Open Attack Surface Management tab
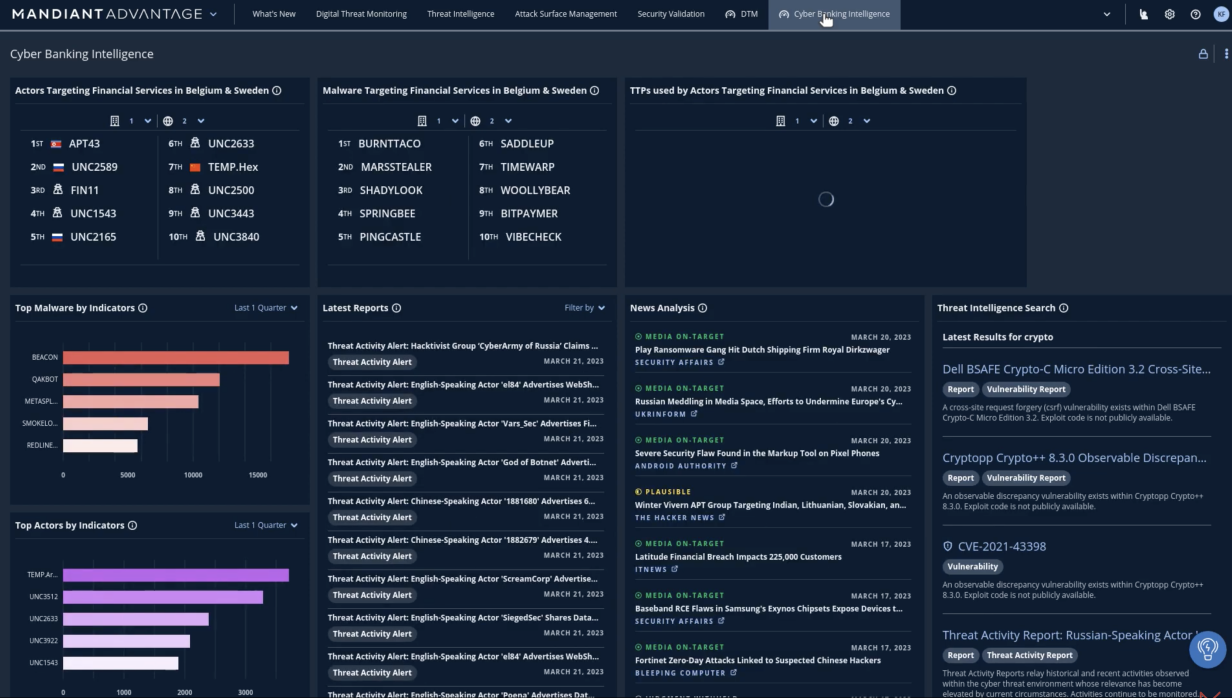Viewport: 1232px width, 698px height. [566, 14]
